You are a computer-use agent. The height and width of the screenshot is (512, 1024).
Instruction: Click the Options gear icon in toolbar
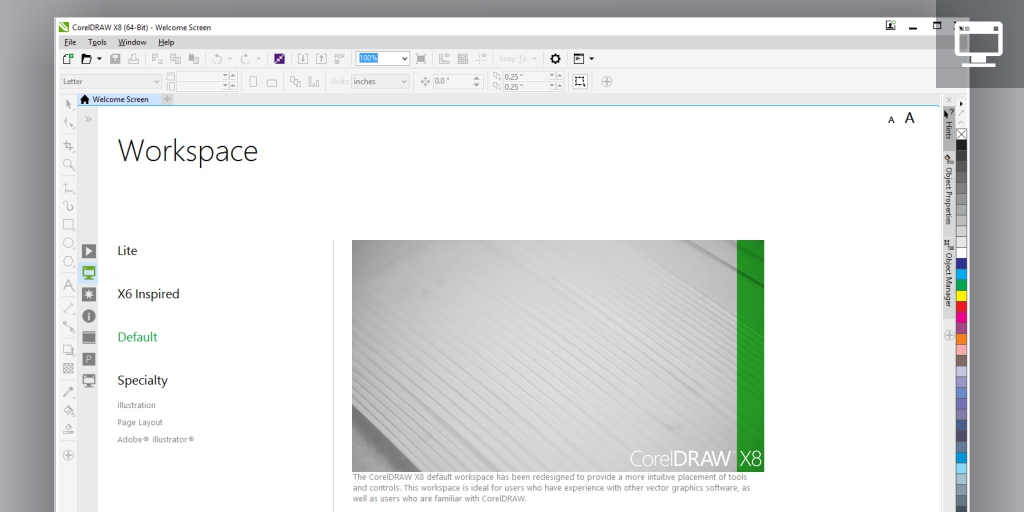(x=556, y=59)
